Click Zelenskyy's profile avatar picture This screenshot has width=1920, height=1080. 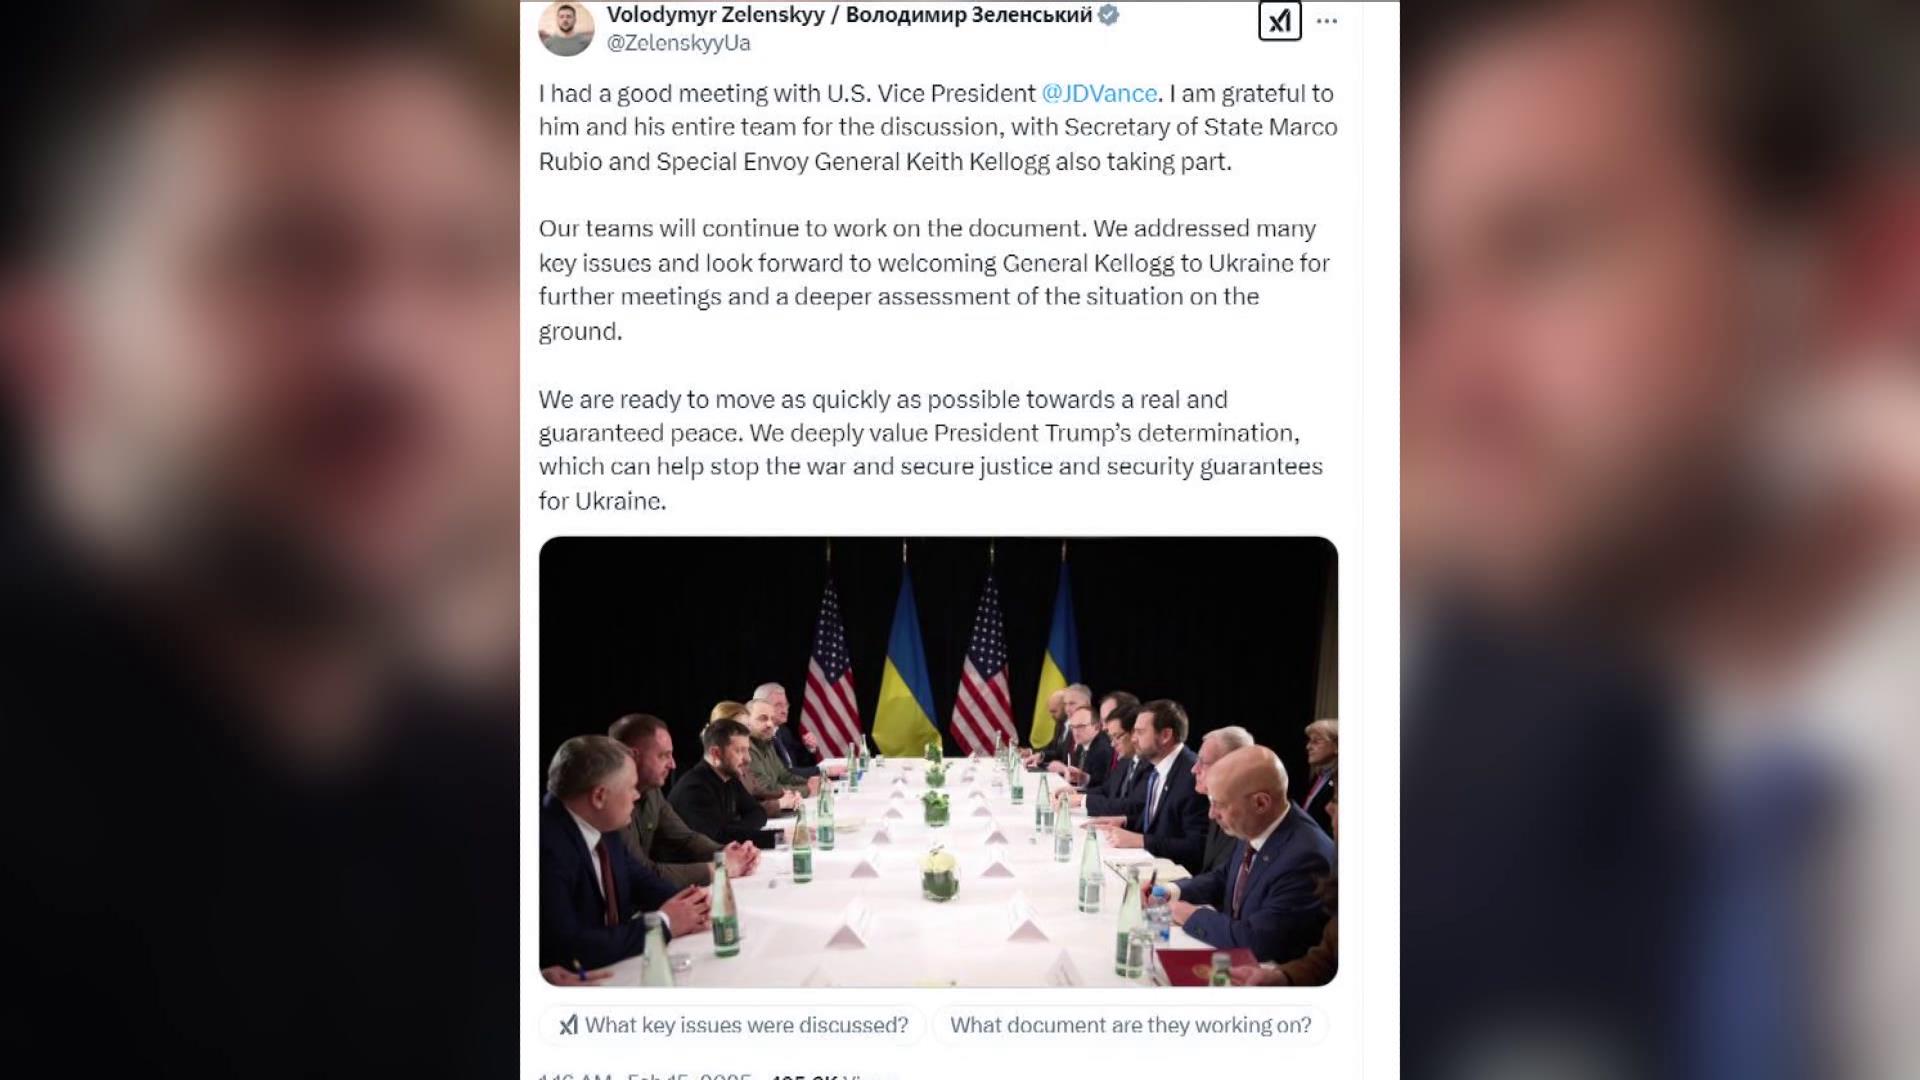(x=566, y=27)
